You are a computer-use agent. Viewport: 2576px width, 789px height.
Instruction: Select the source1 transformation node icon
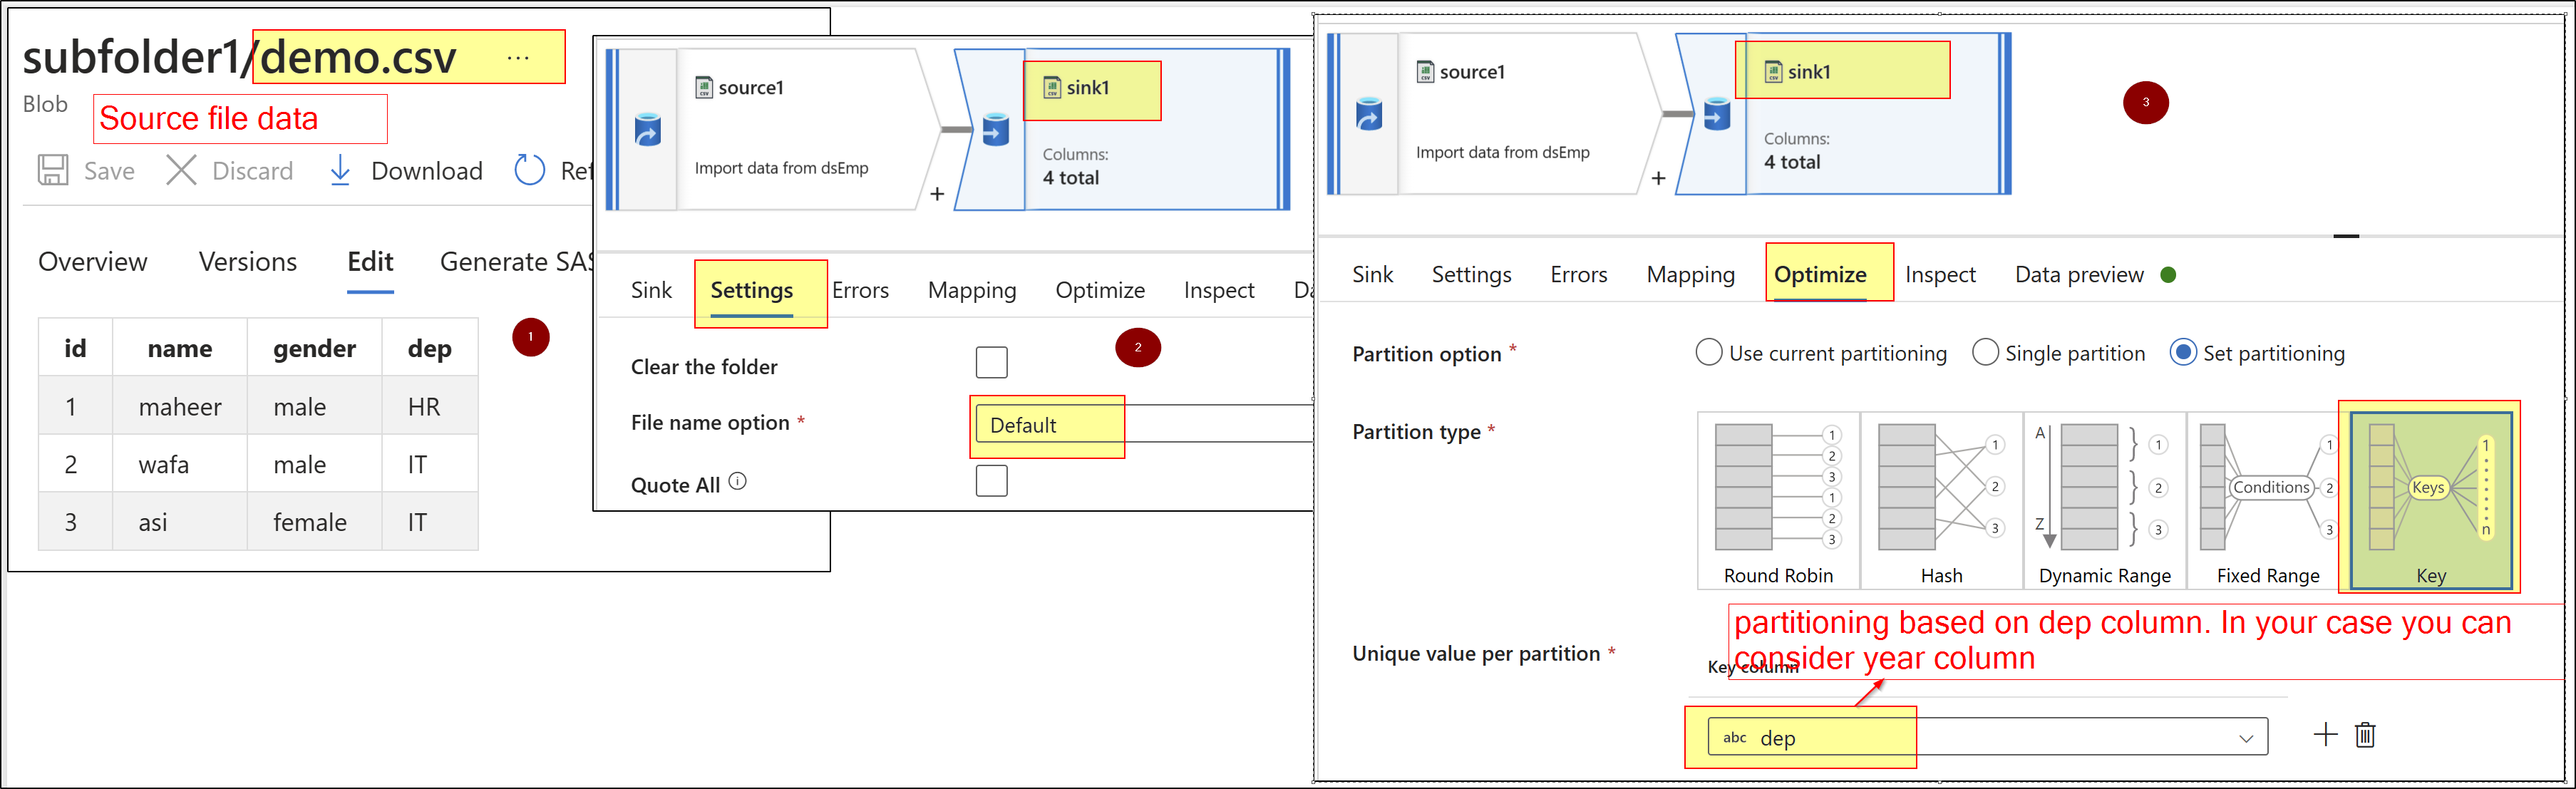coord(704,87)
